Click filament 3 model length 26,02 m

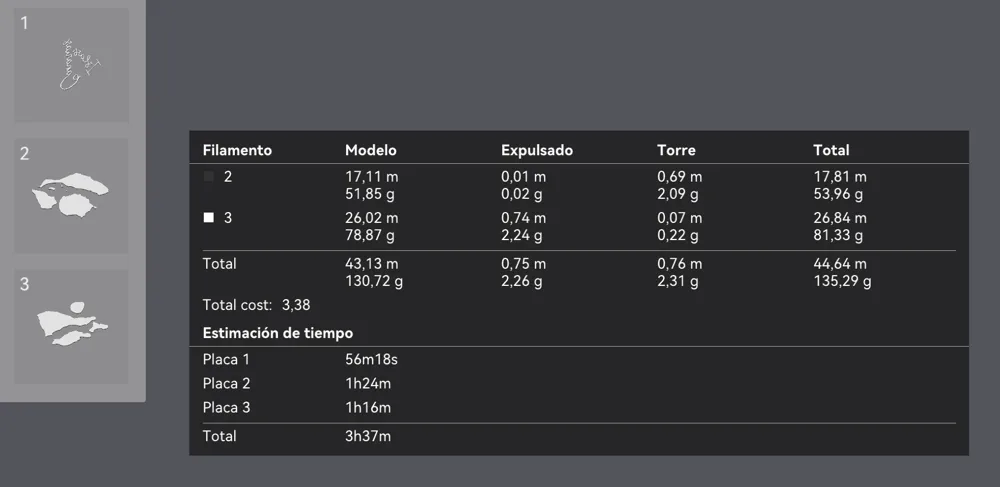[372, 218]
